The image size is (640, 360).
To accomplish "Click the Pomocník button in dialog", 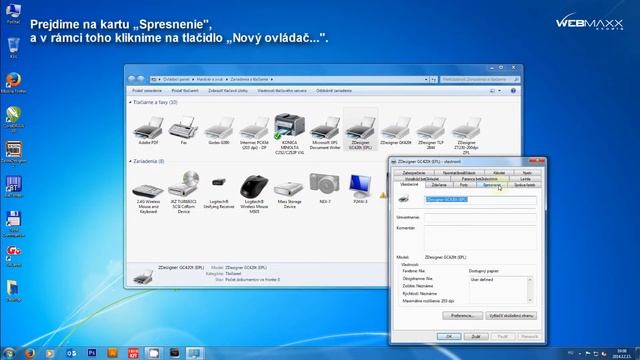I will (530, 336).
